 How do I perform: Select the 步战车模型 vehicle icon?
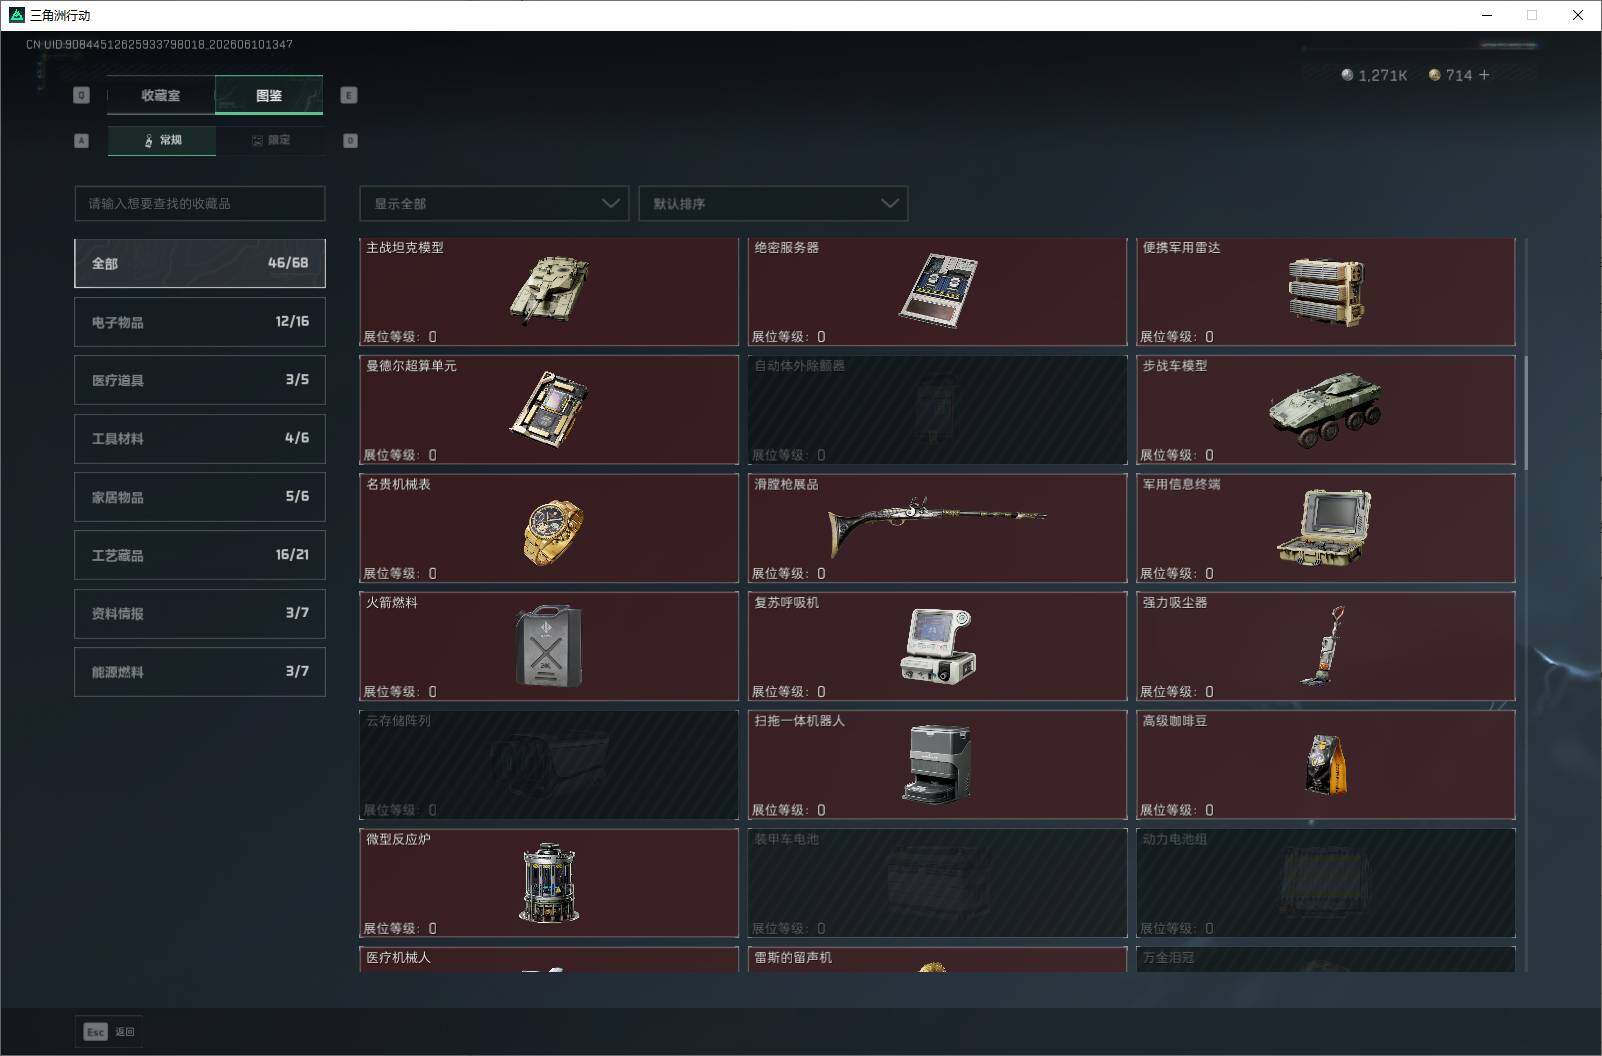pyautogui.click(x=1326, y=409)
